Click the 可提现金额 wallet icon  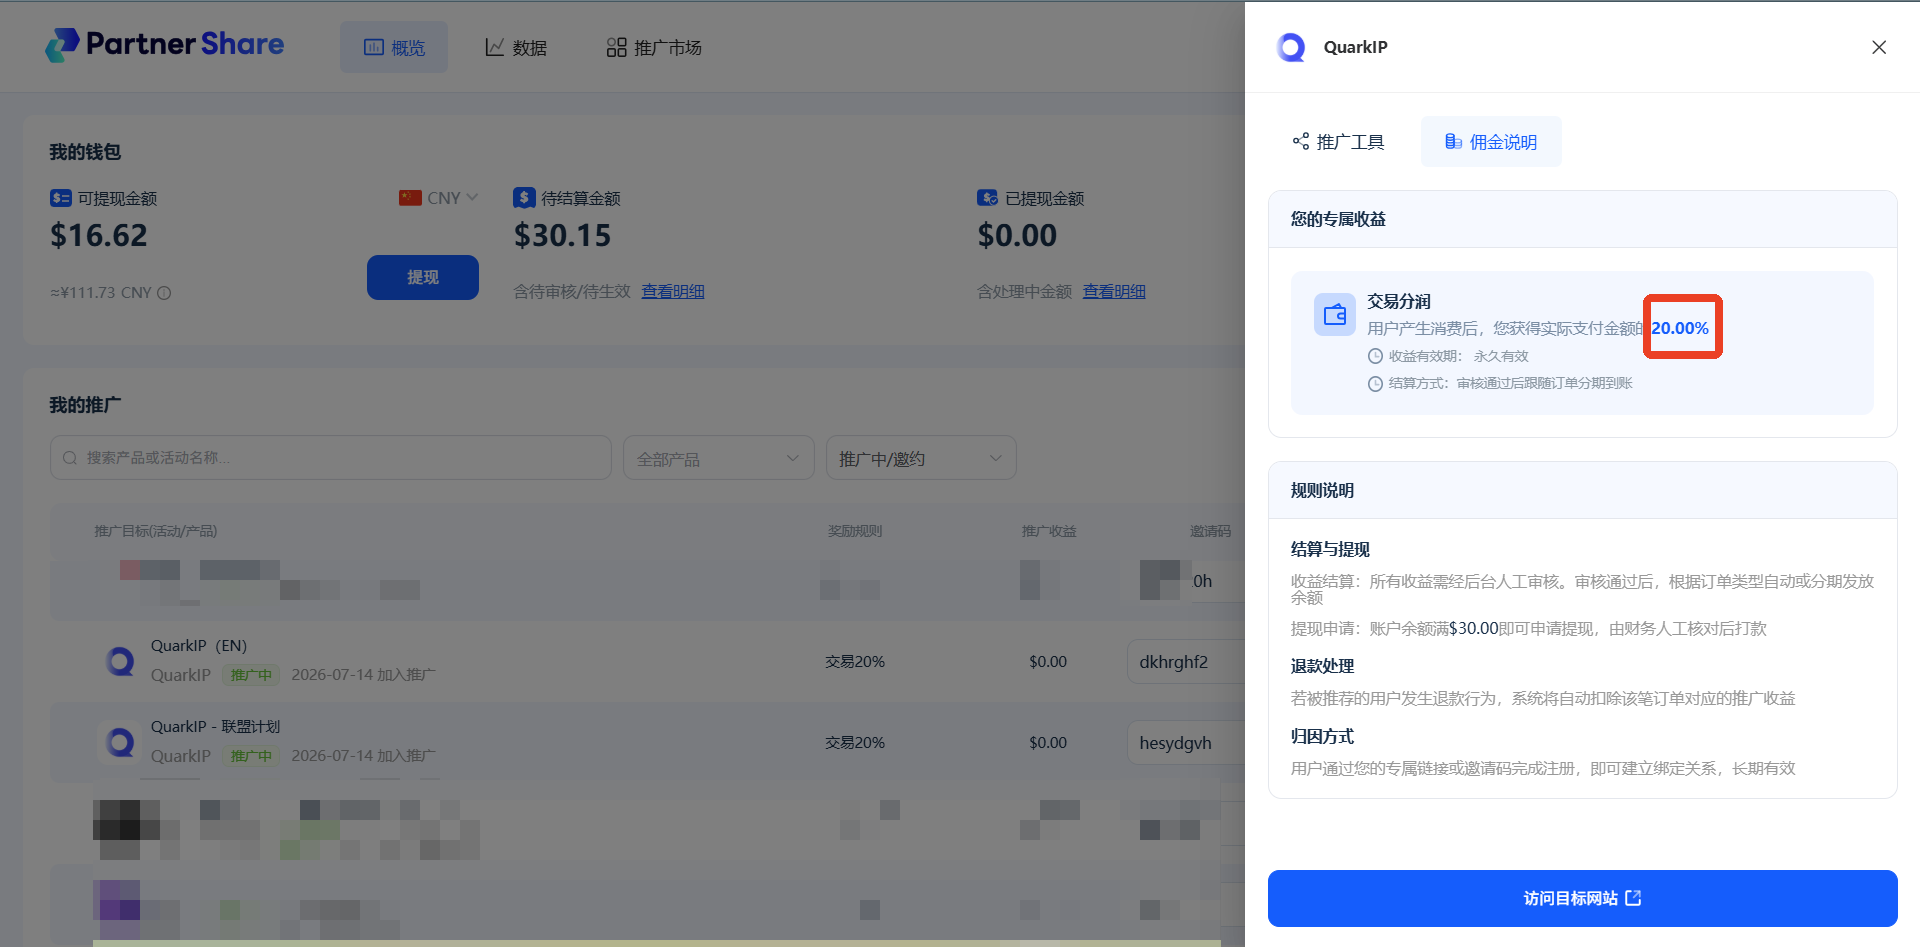(x=61, y=198)
